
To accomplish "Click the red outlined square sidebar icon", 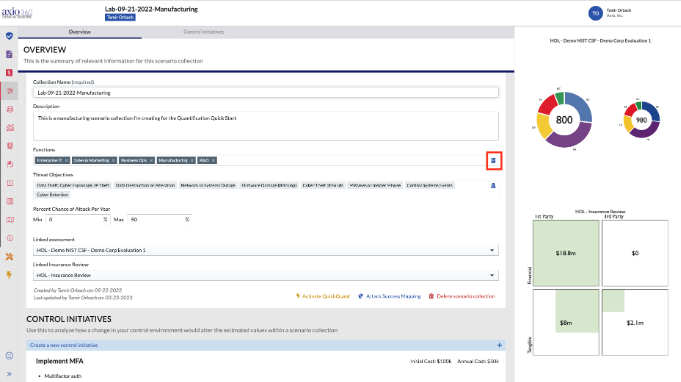I will point(10,183).
